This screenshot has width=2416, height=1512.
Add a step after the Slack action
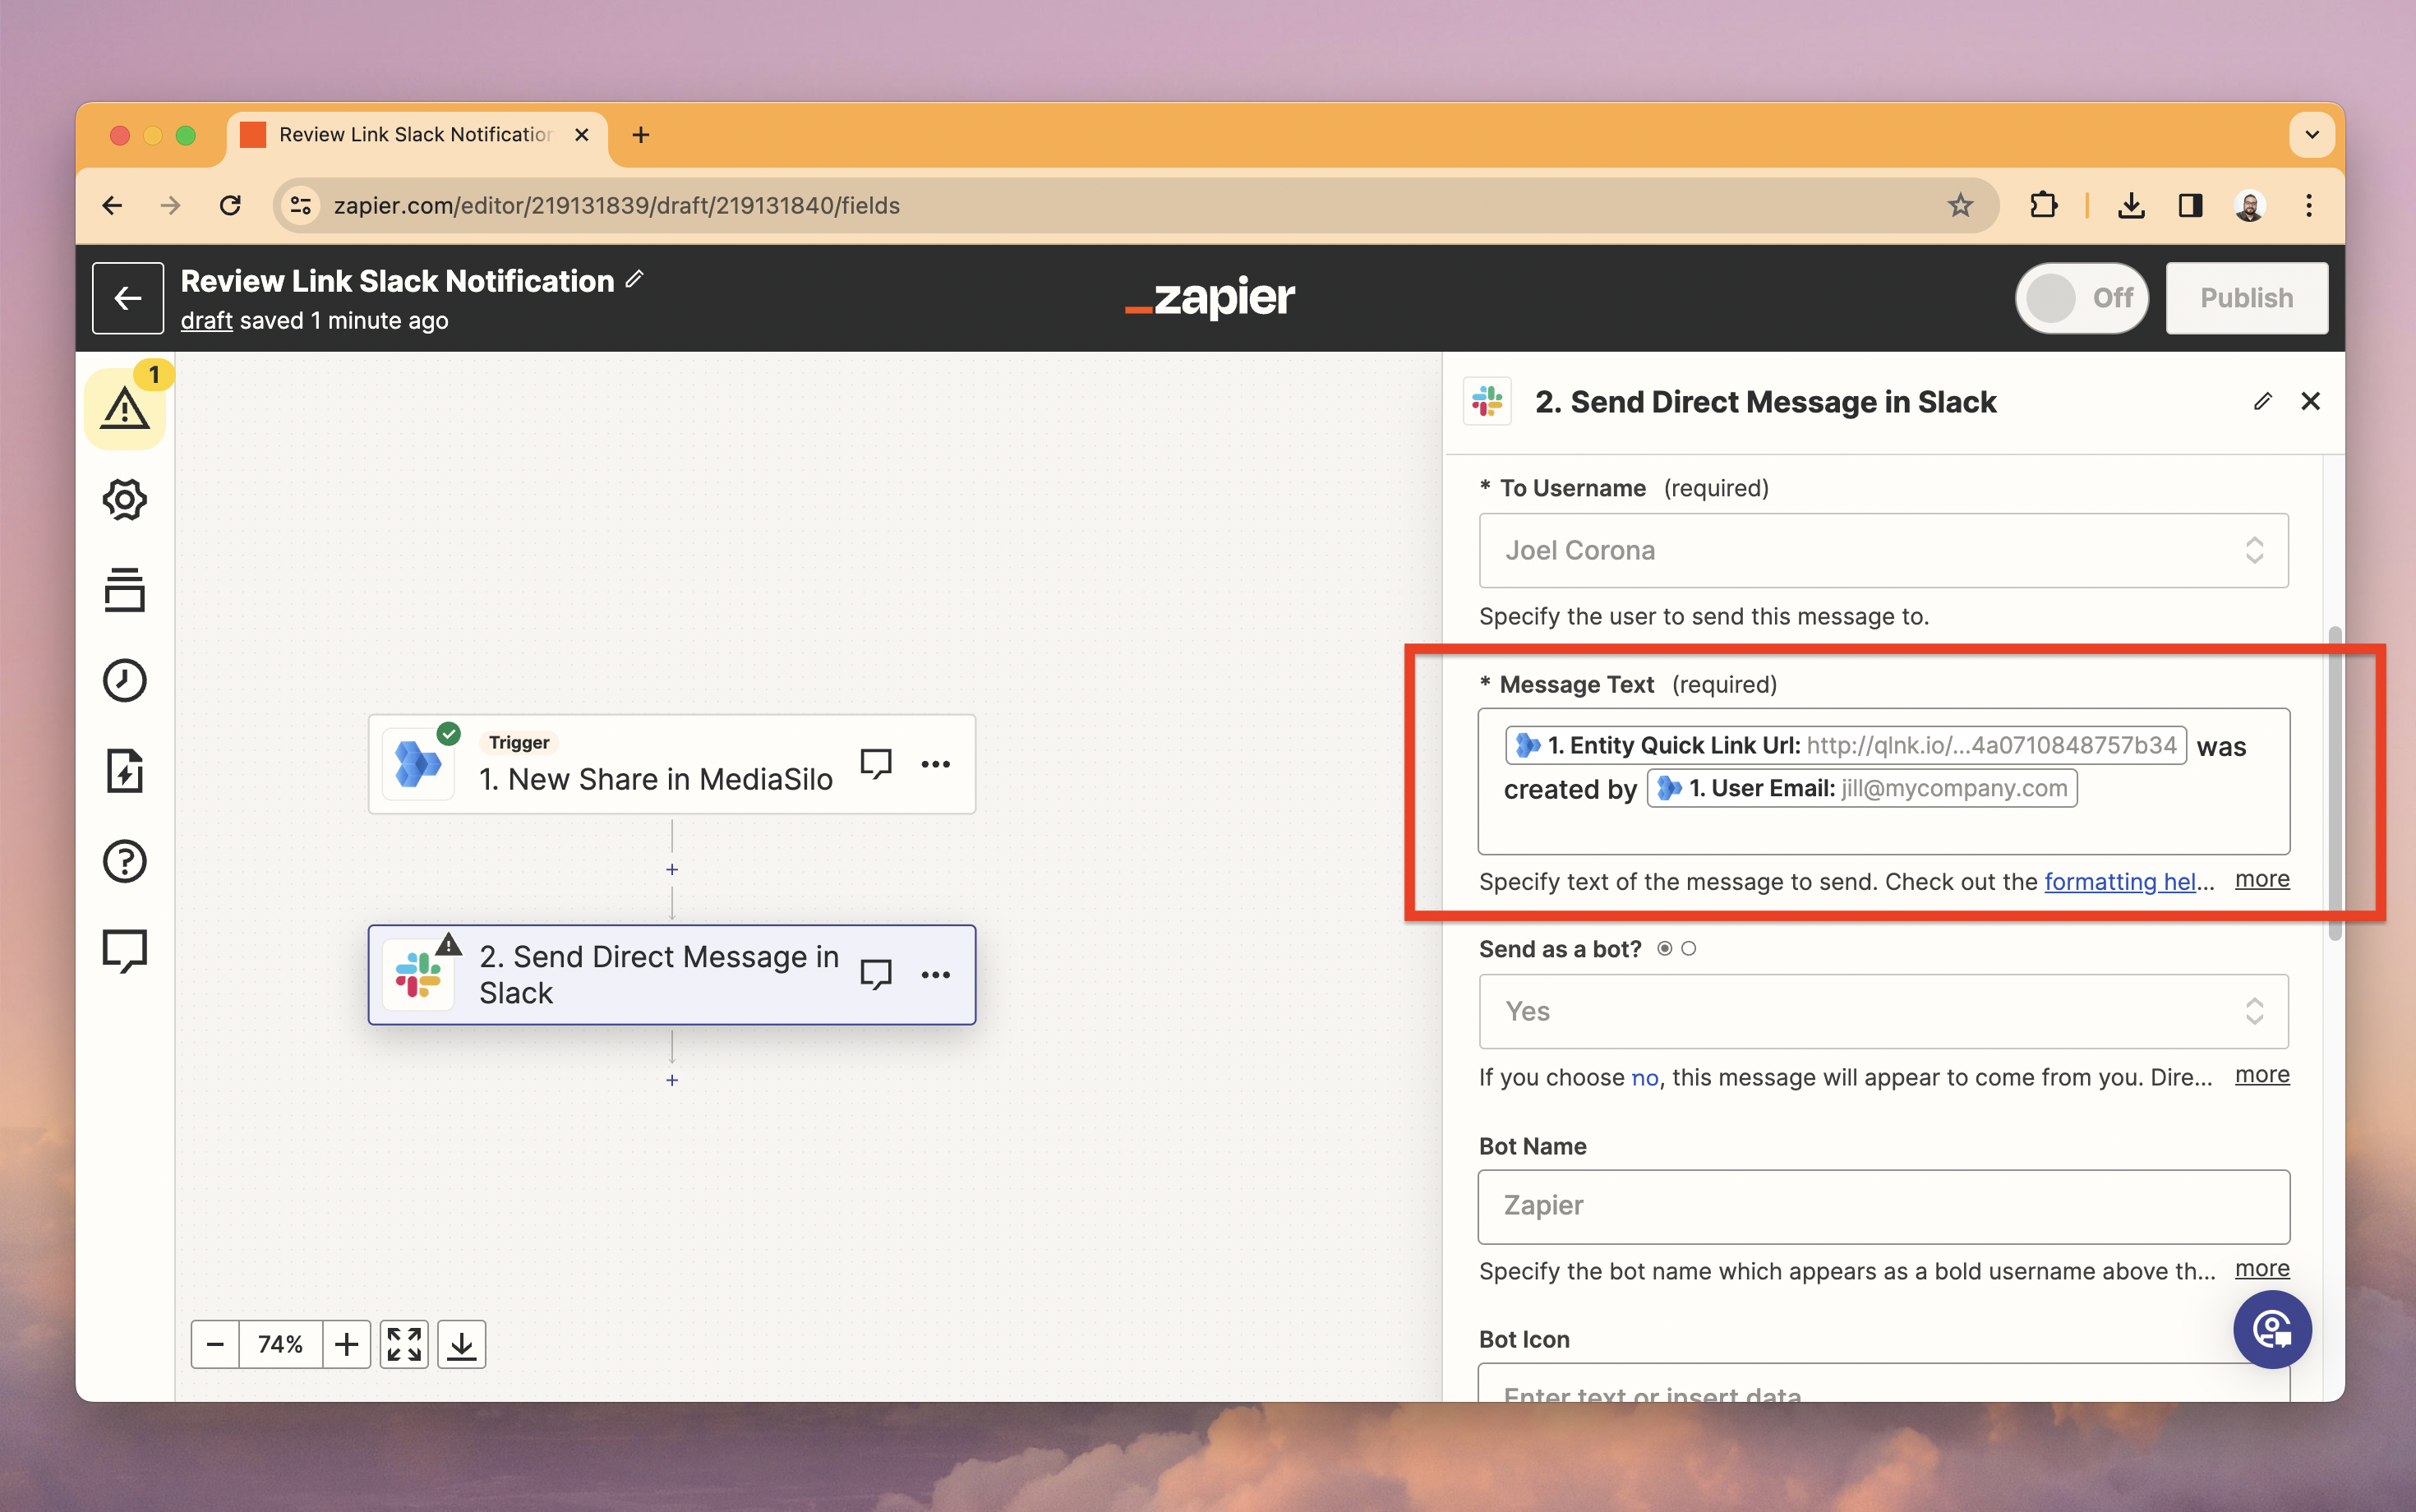(672, 1080)
